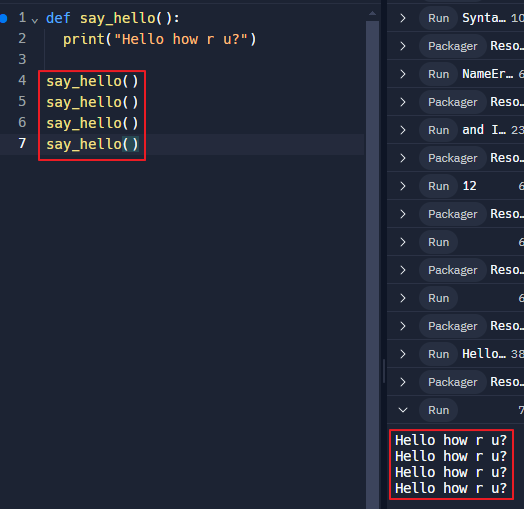This screenshot has width=524, height=509.
Task: Click the Run badge next to Synta…
Action: click(x=438, y=18)
